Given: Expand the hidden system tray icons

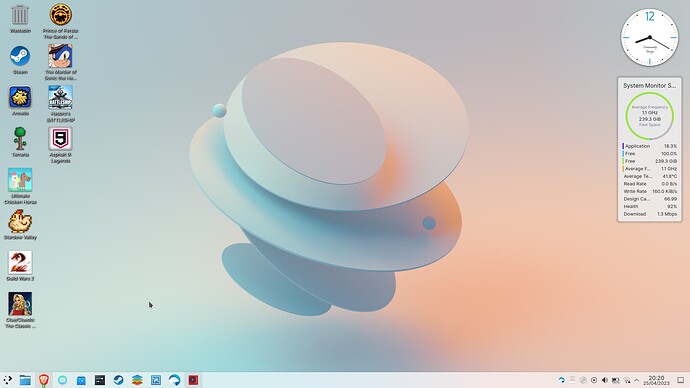Looking at the screenshot, I should pos(636,380).
